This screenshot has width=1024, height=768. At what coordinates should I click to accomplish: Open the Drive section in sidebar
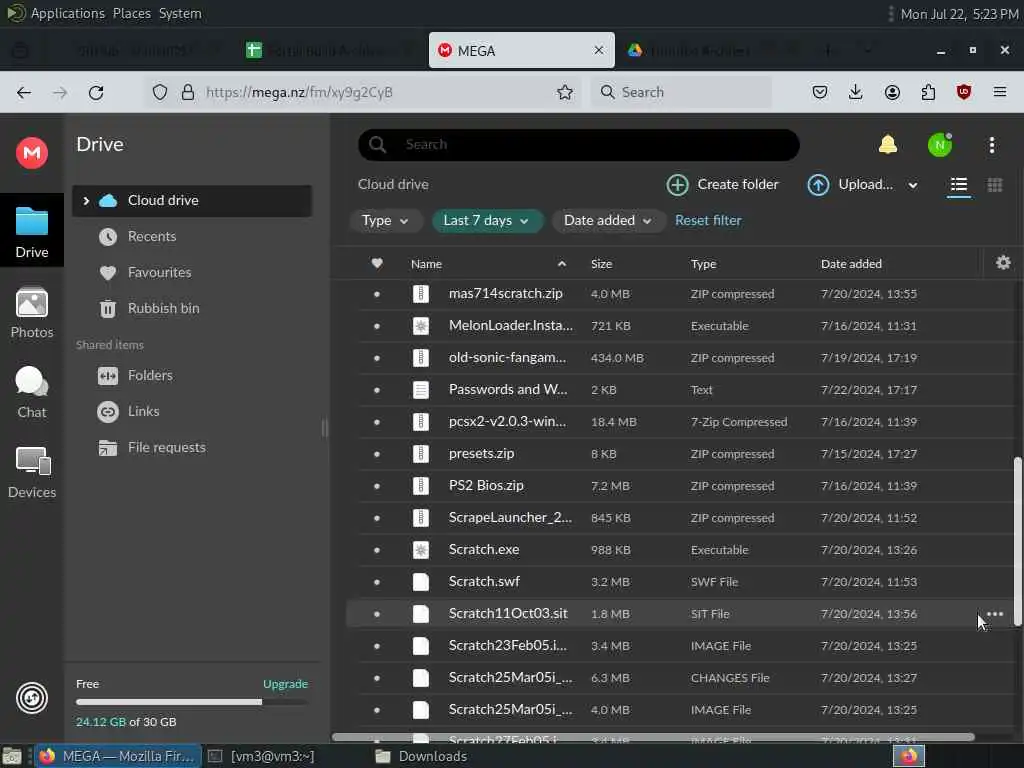(x=31, y=232)
